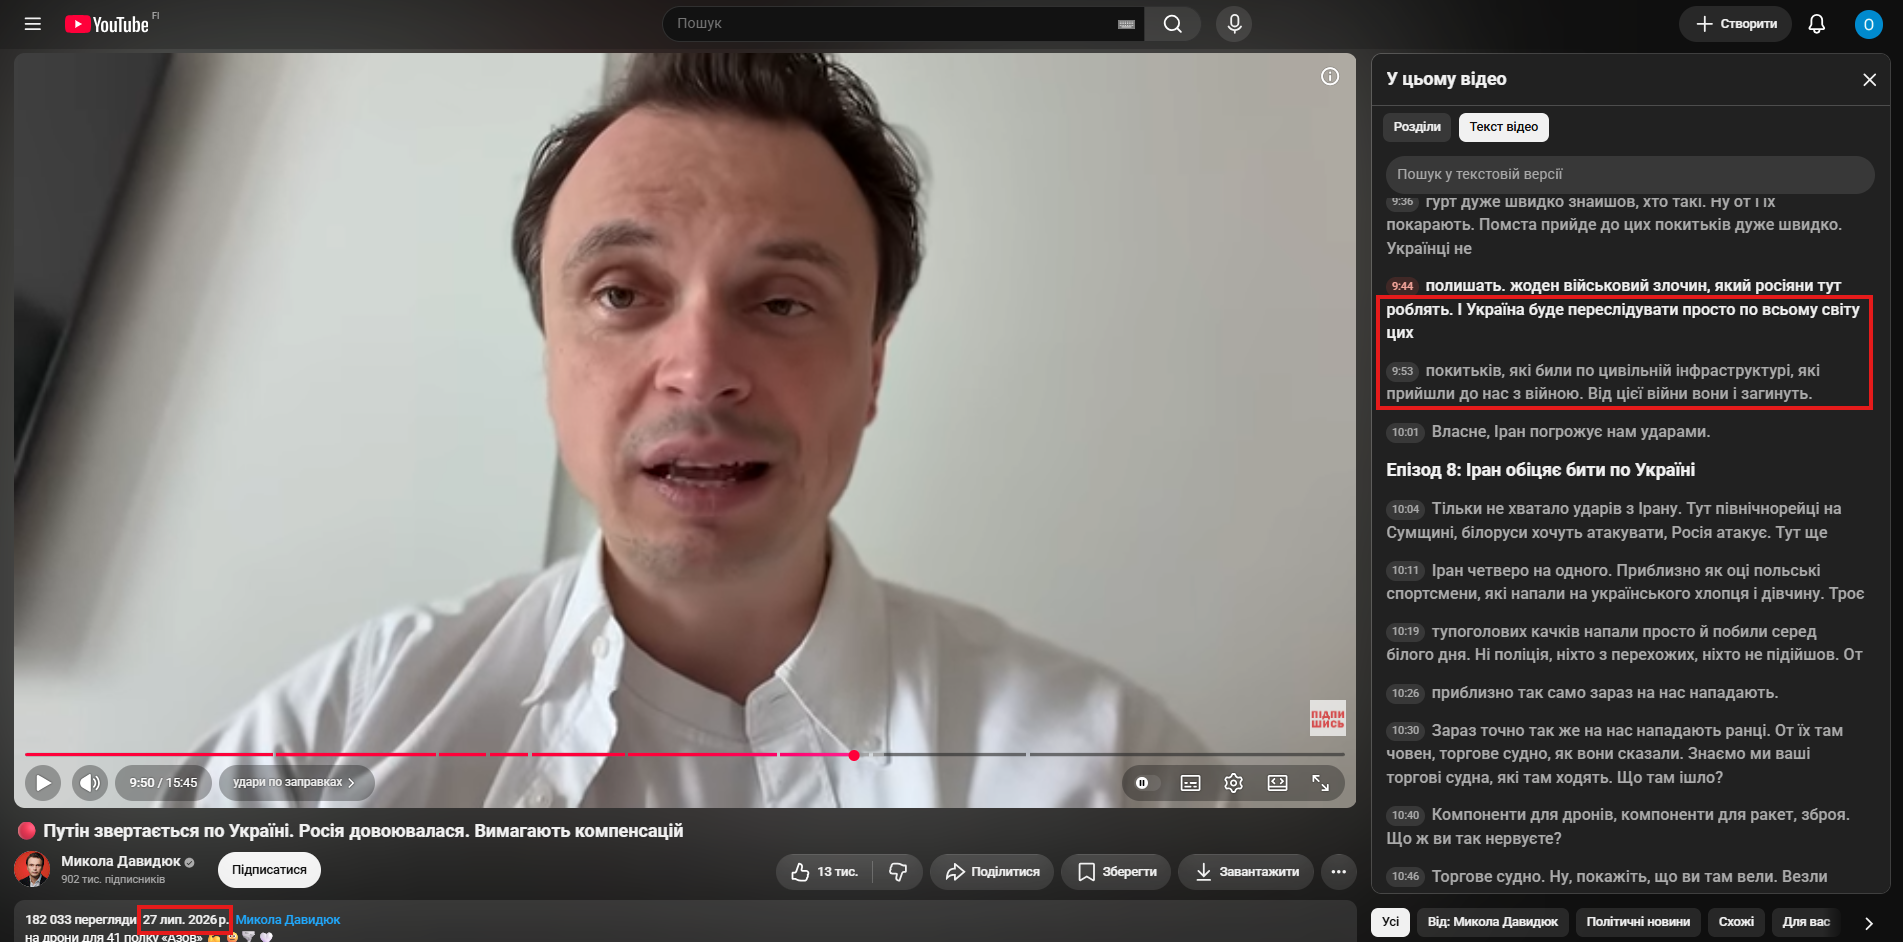This screenshot has width=1903, height=942.
Task: Dislike this video
Action: click(898, 872)
